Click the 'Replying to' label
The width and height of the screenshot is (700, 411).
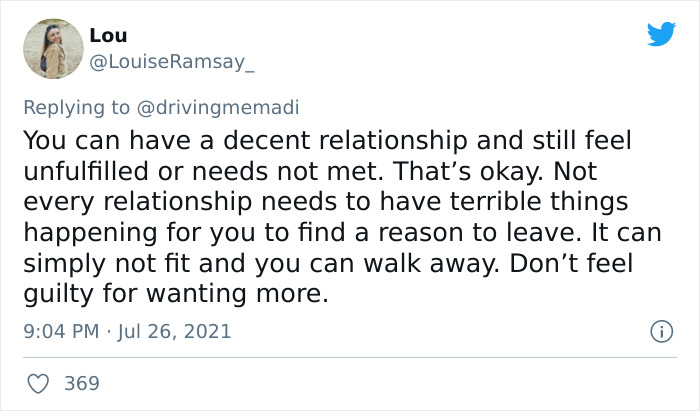click(76, 108)
